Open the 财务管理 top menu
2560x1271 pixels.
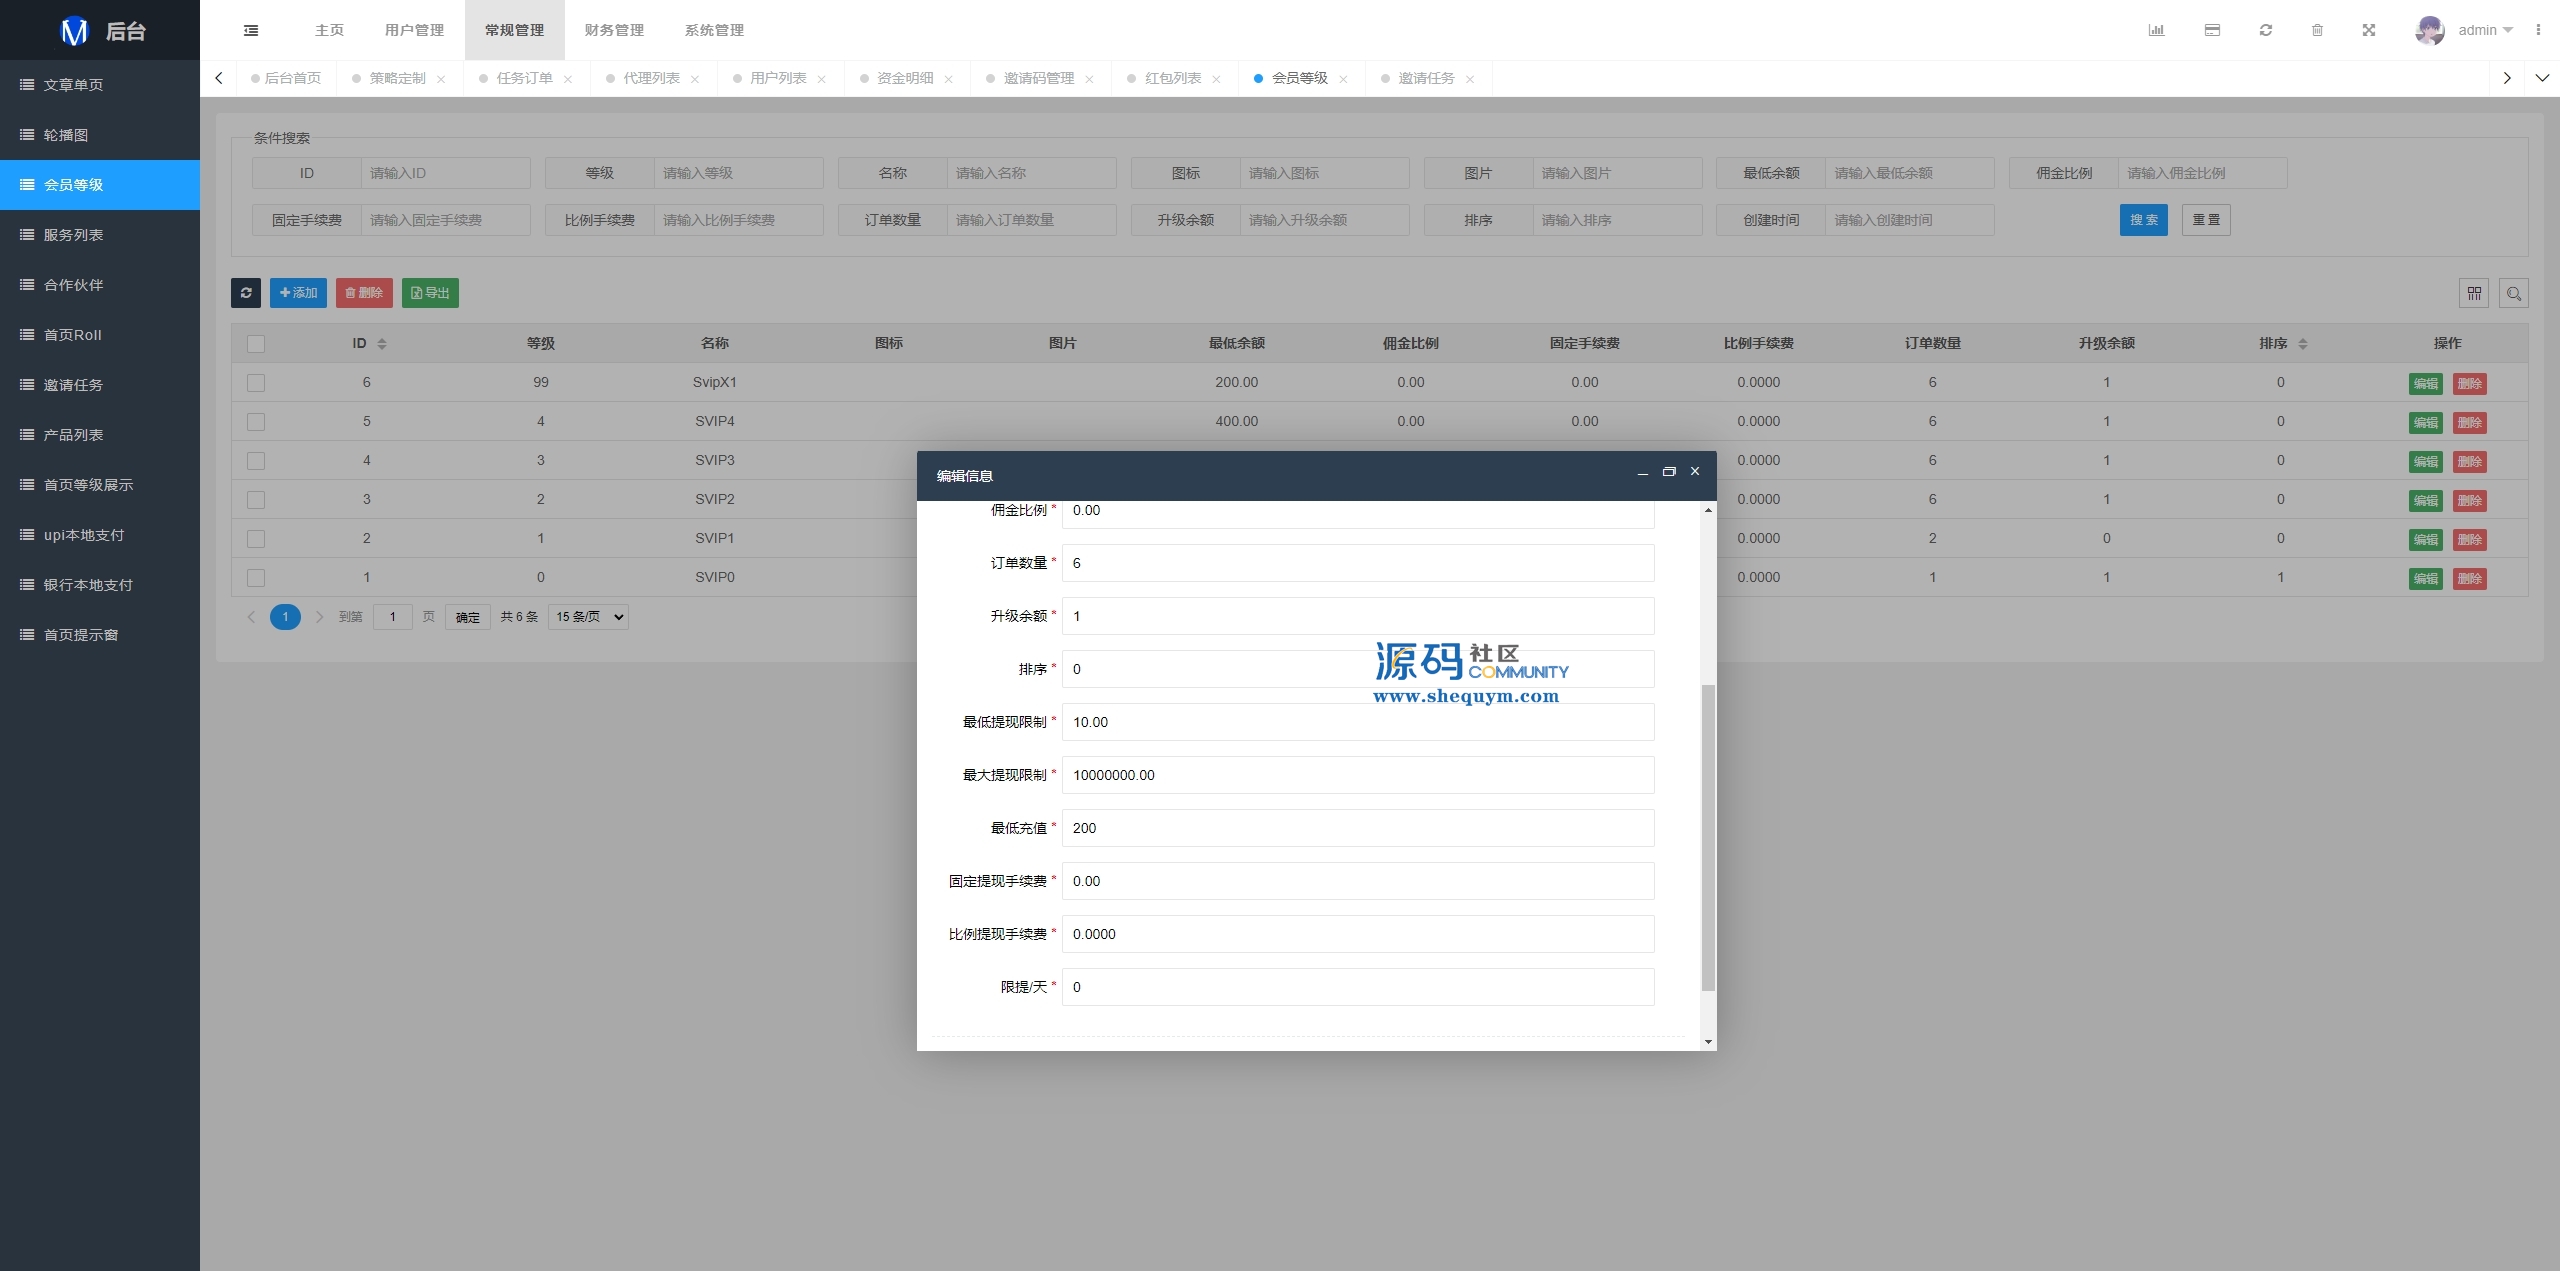(x=615, y=30)
